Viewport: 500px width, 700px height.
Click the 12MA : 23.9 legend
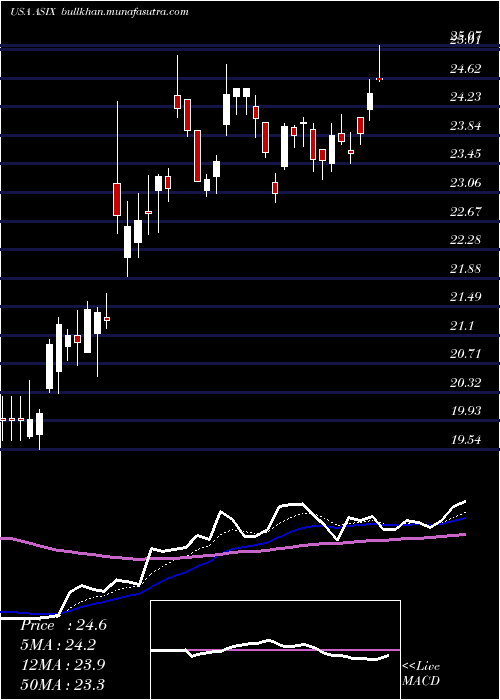click(62, 664)
